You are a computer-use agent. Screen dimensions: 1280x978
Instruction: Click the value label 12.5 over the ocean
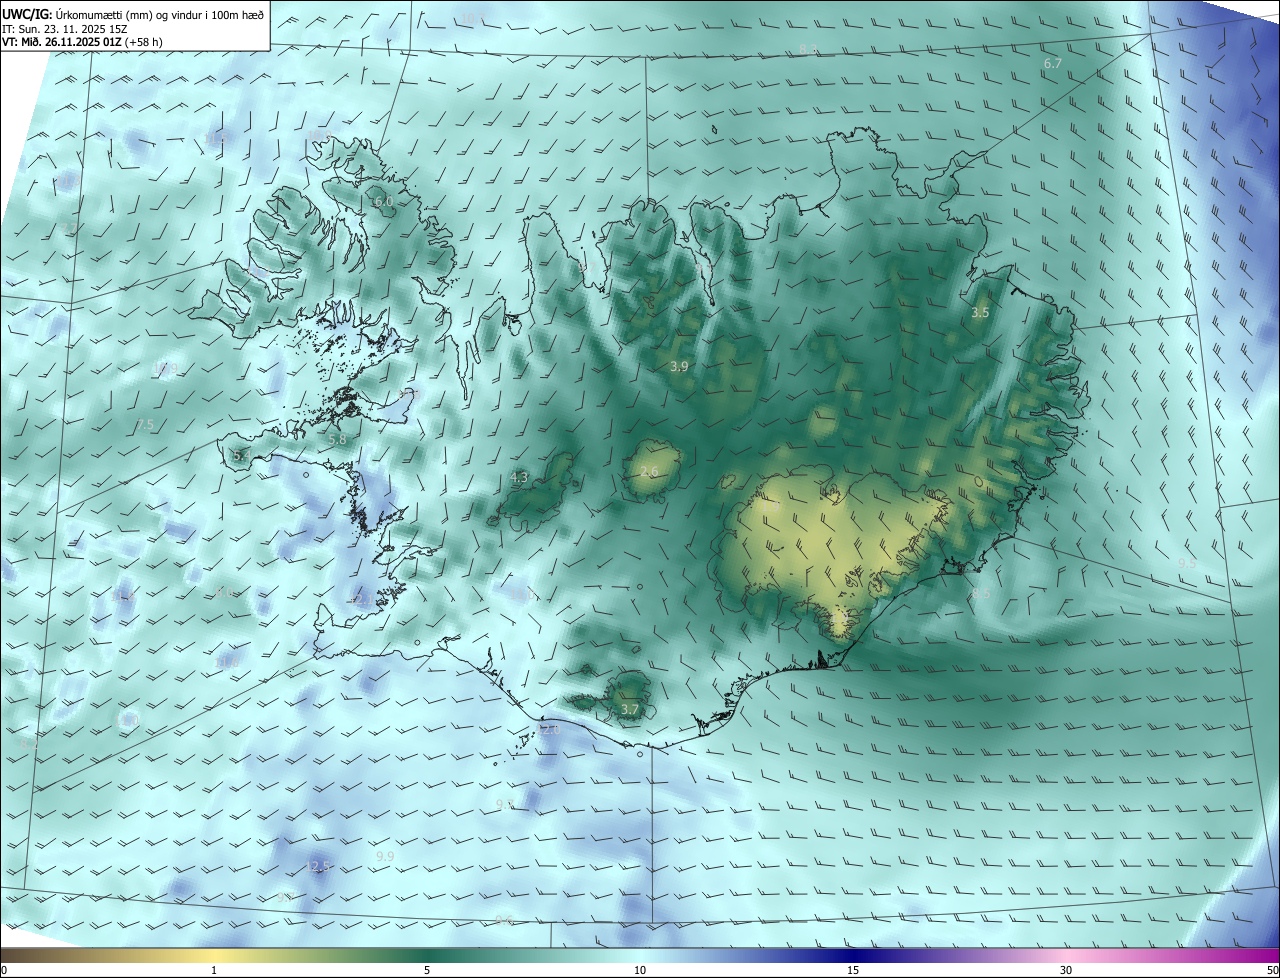coord(318,866)
